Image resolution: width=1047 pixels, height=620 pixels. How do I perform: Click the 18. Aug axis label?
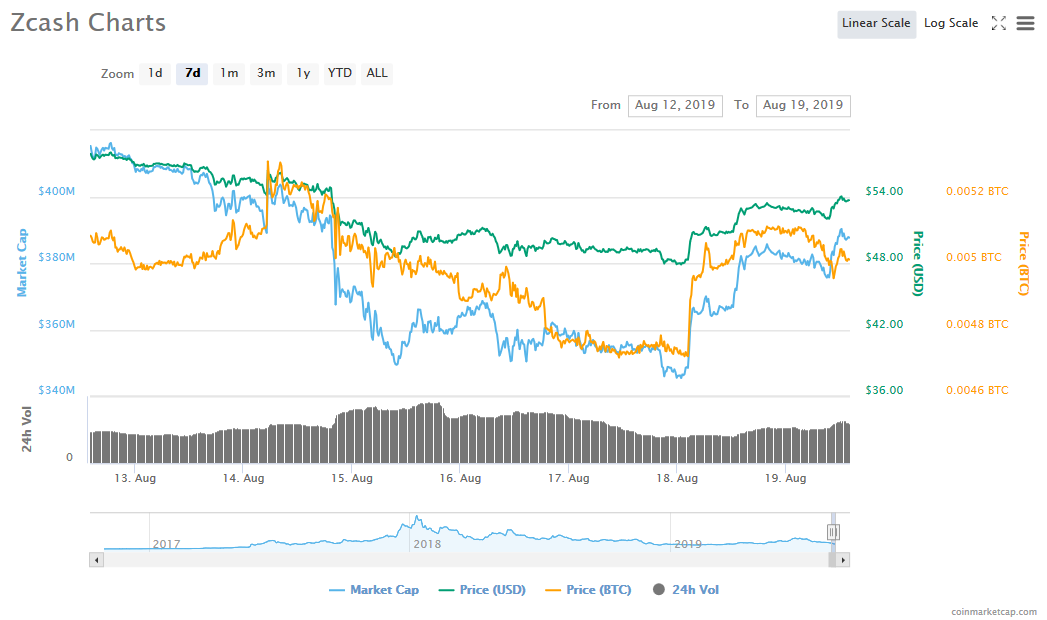(677, 478)
